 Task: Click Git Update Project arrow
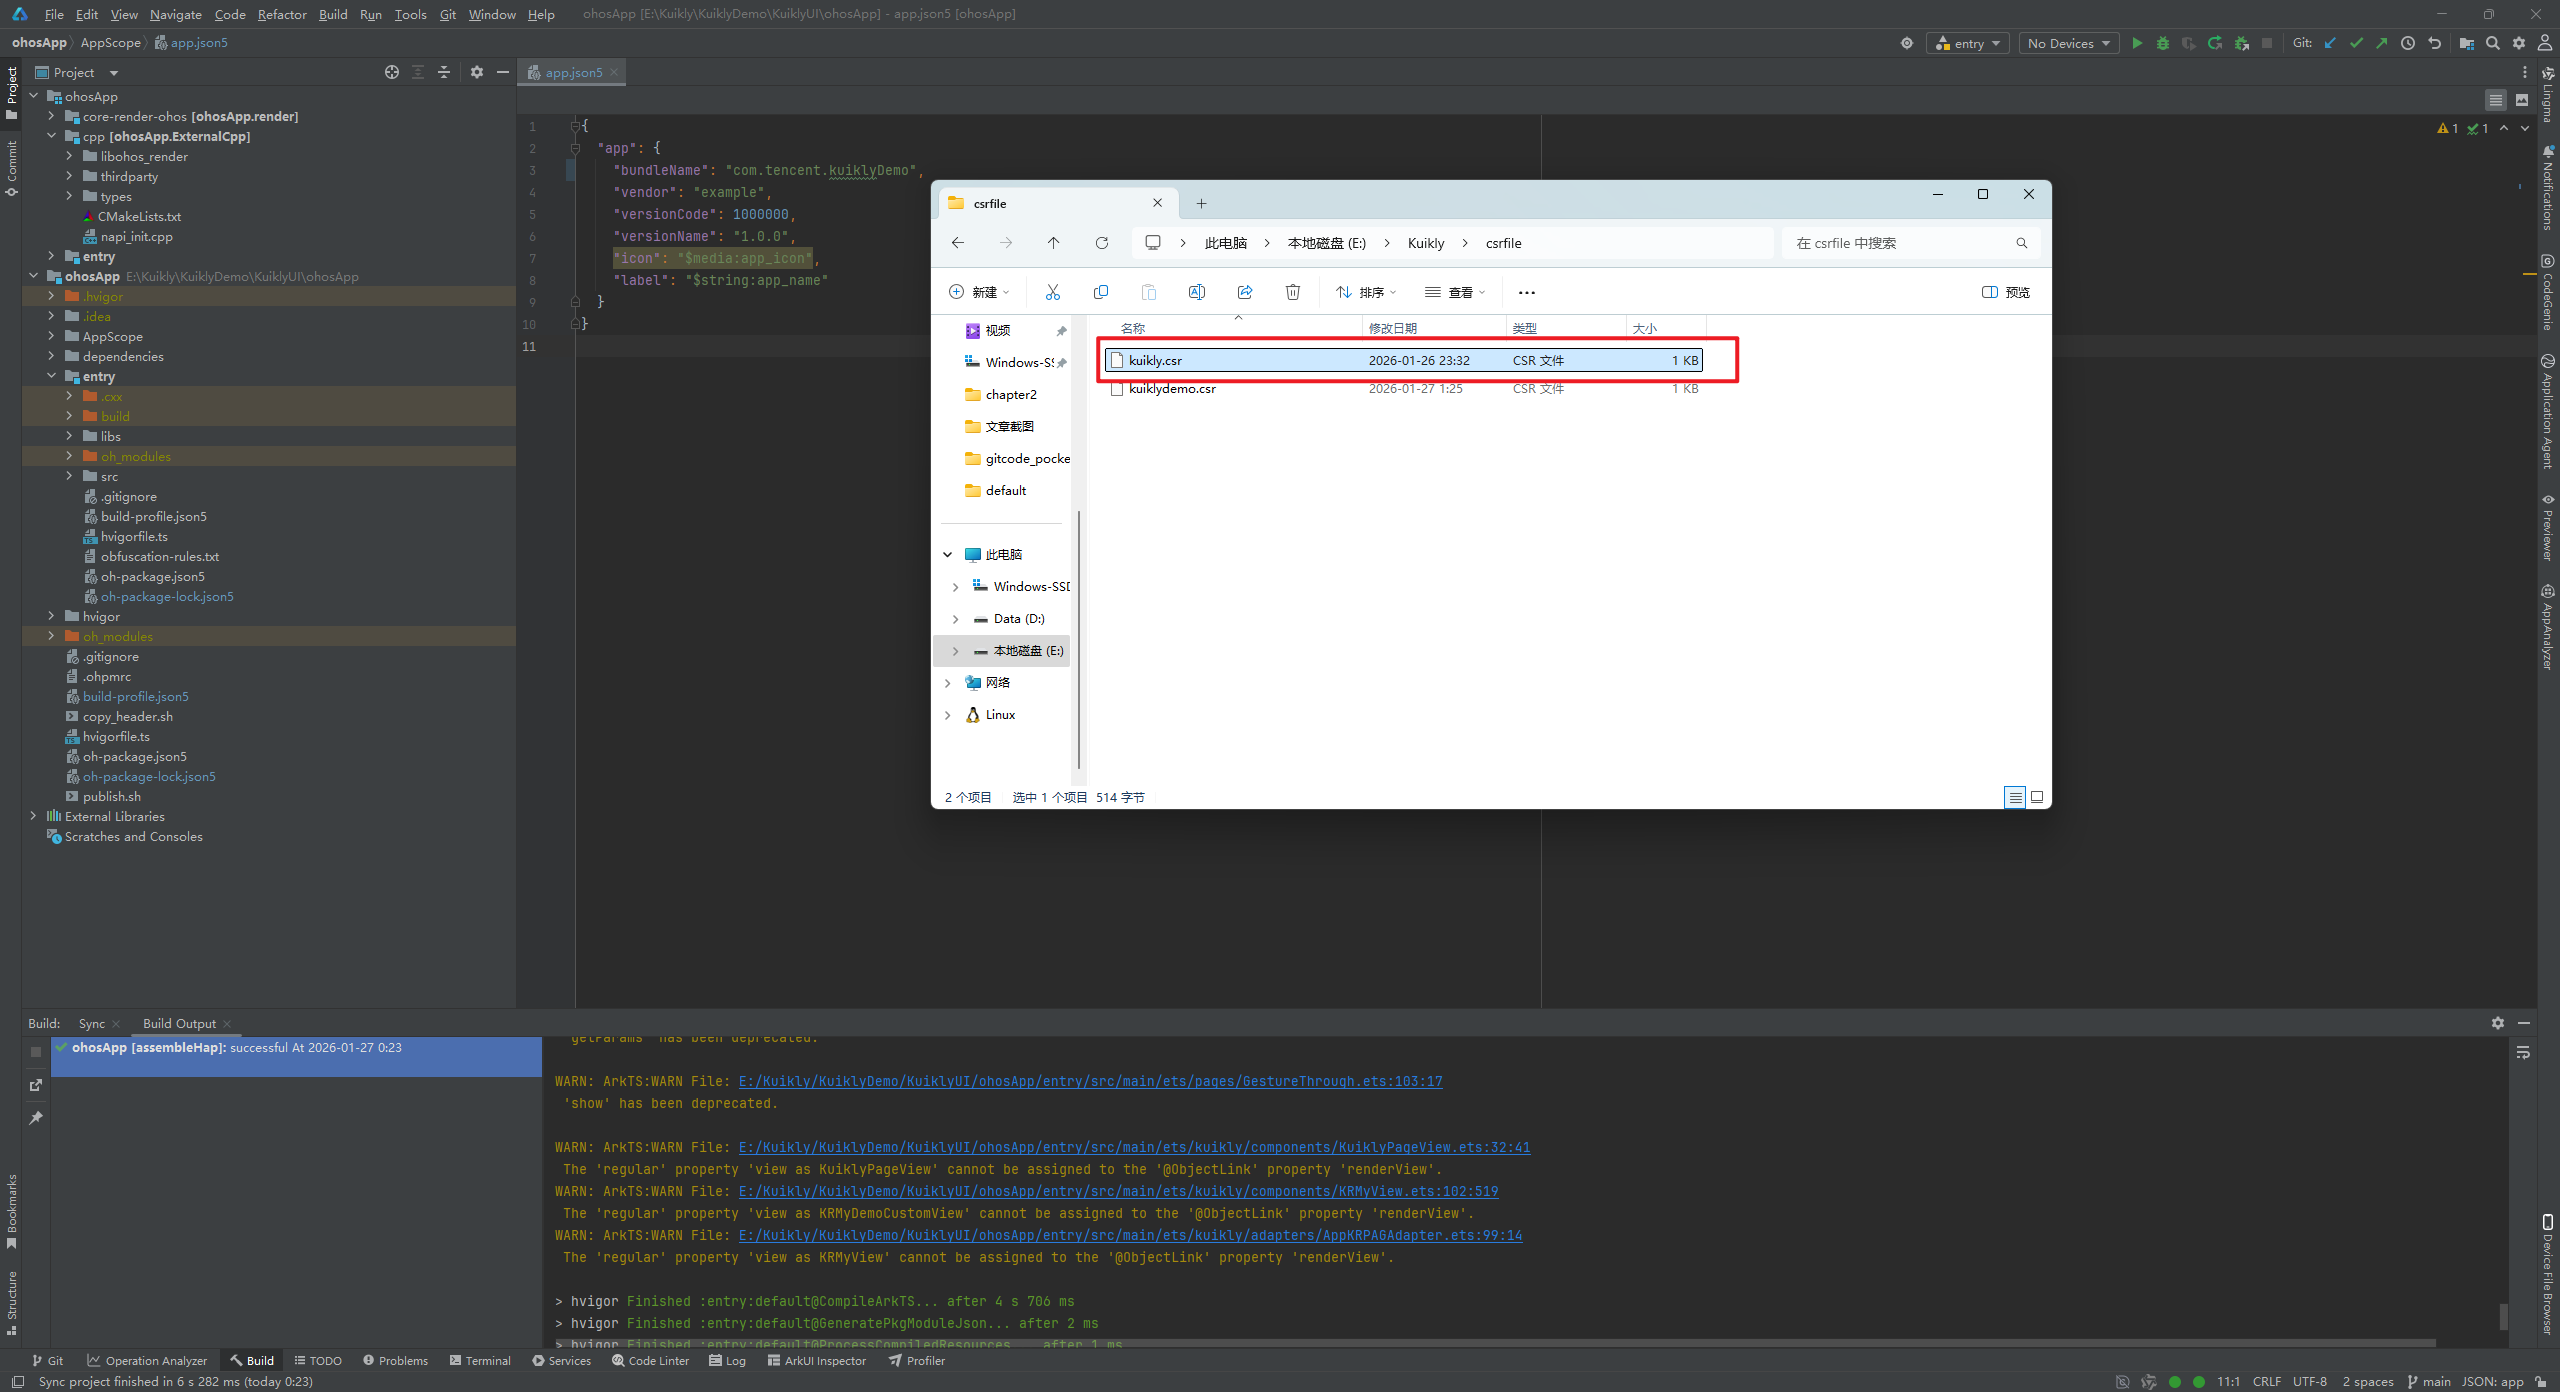[2330, 43]
